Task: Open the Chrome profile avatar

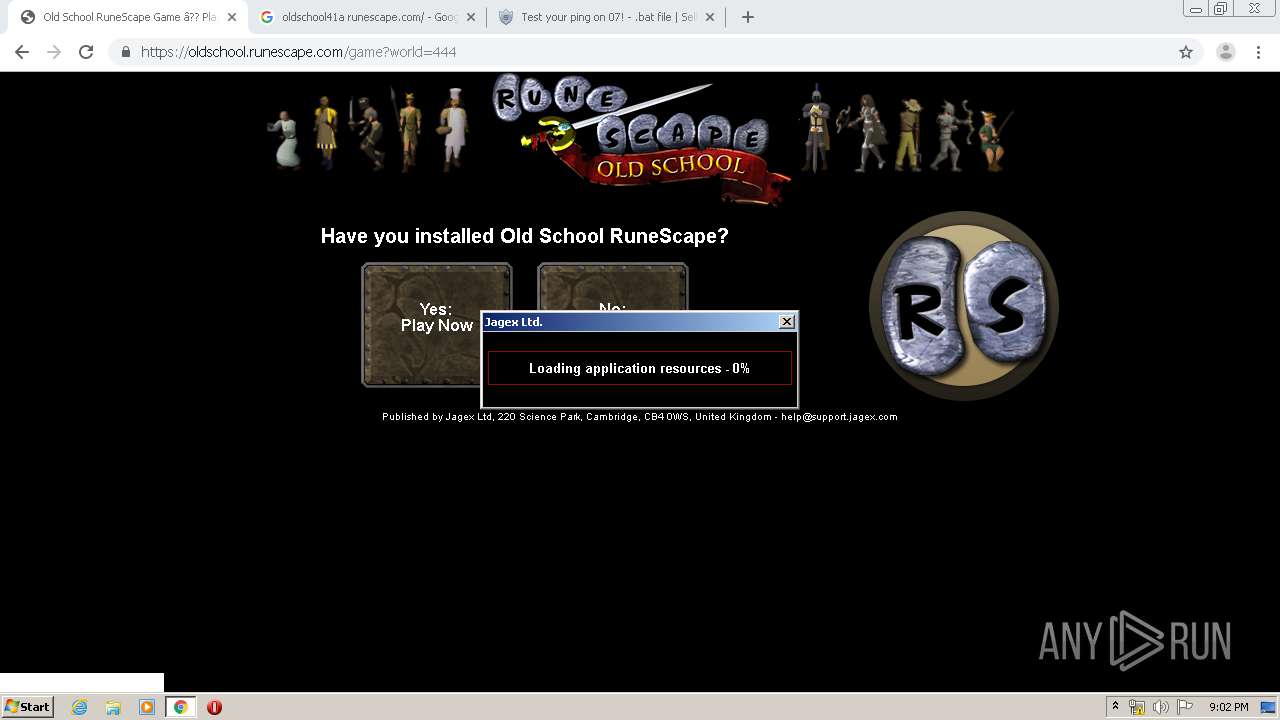Action: 1226,52
